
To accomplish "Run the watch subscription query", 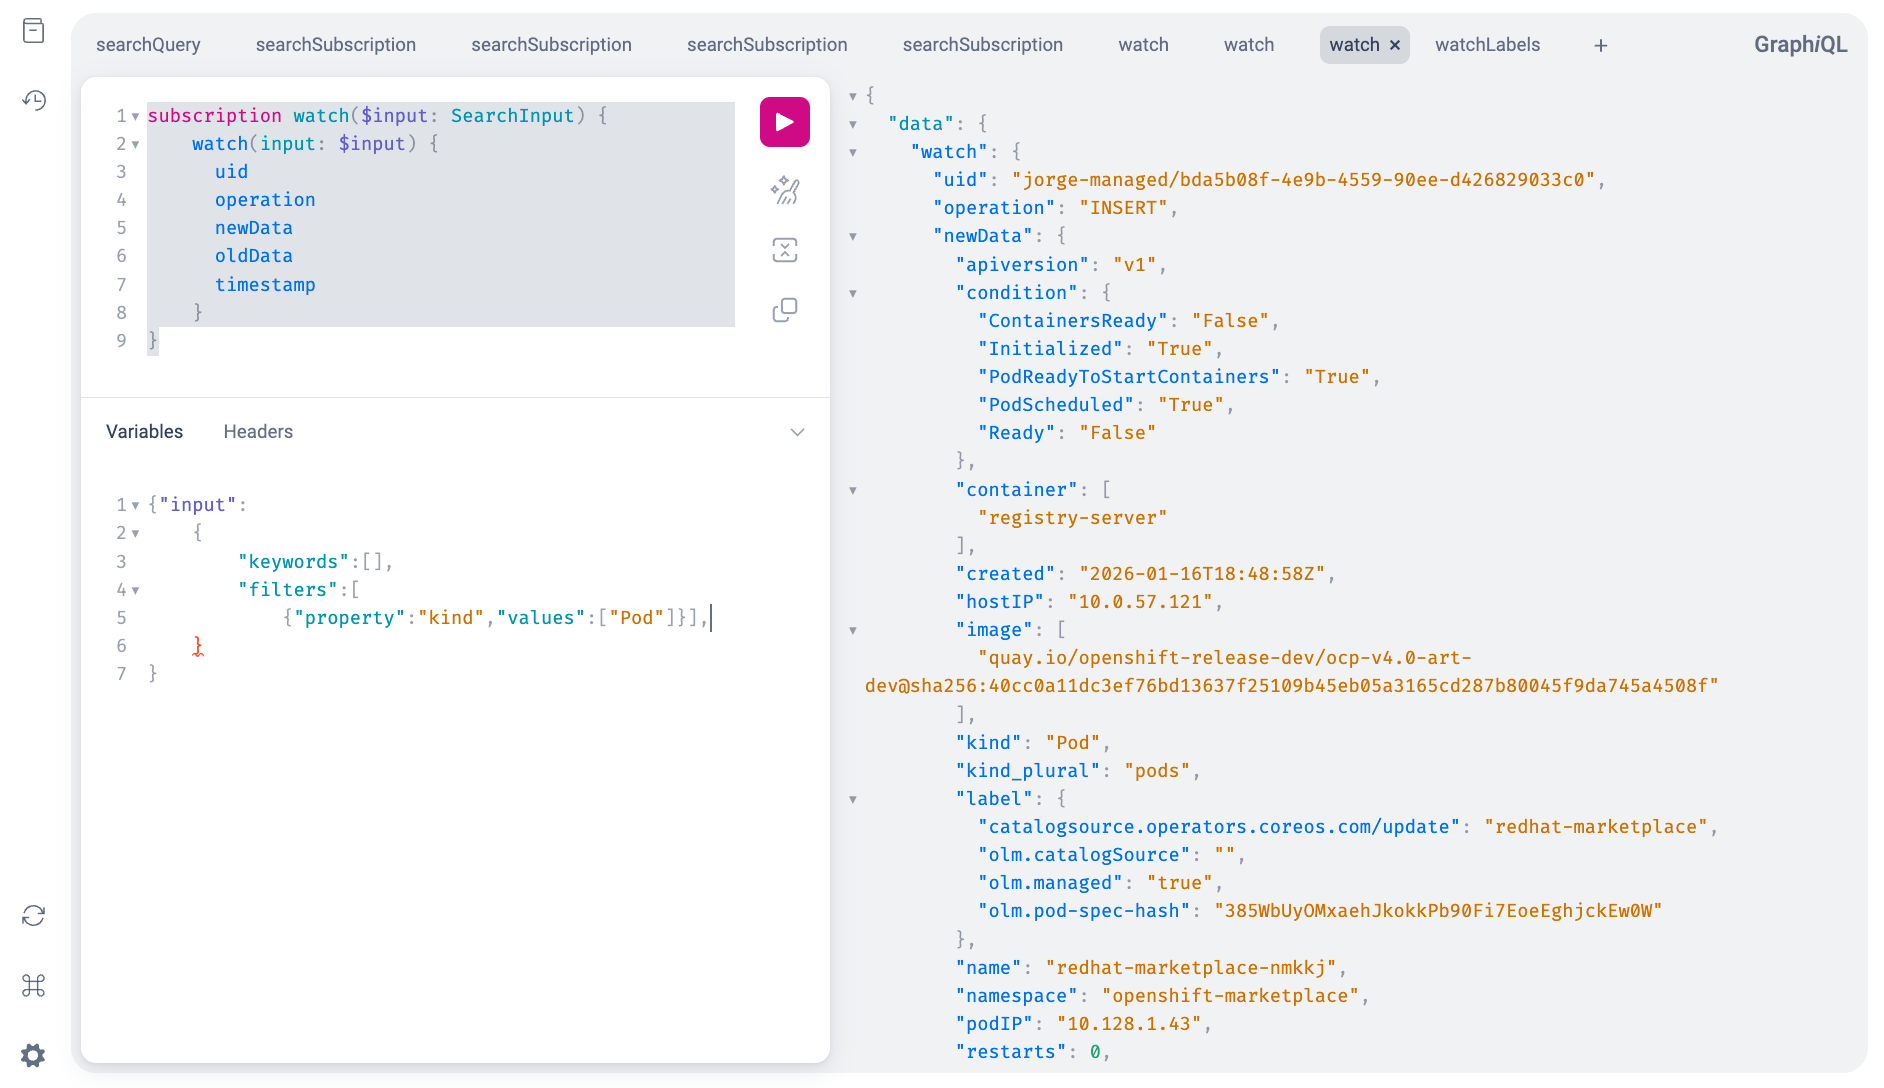I will pyautogui.click(x=784, y=122).
